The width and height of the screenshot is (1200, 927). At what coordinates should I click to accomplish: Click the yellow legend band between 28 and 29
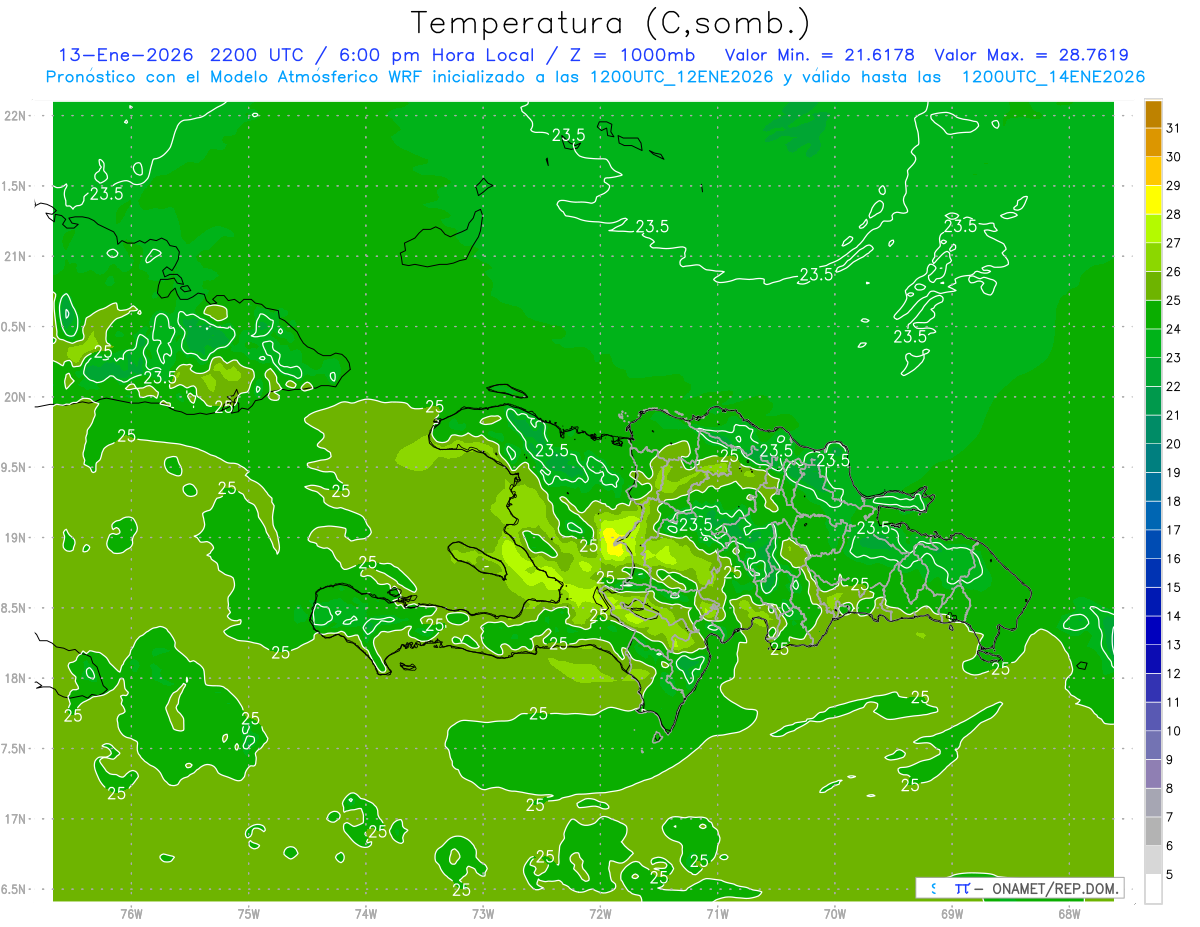(x=1153, y=199)
